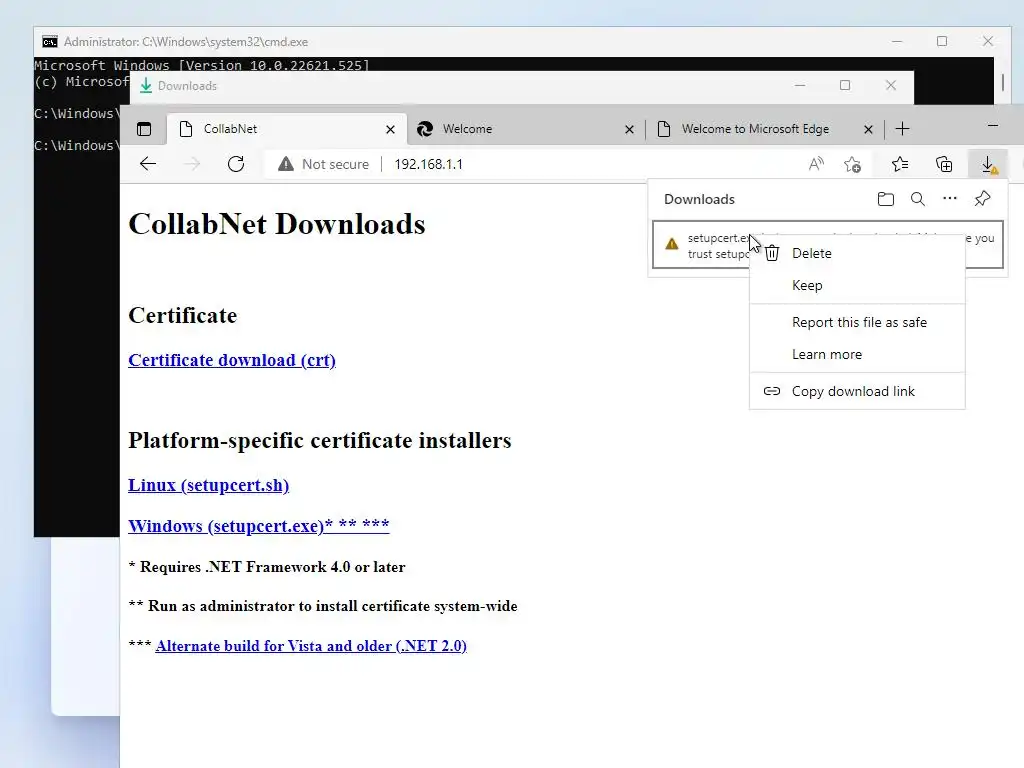Maximize the cmd.exe window
This screenshot has width=1024, height=768.
(x=942, y=41)
